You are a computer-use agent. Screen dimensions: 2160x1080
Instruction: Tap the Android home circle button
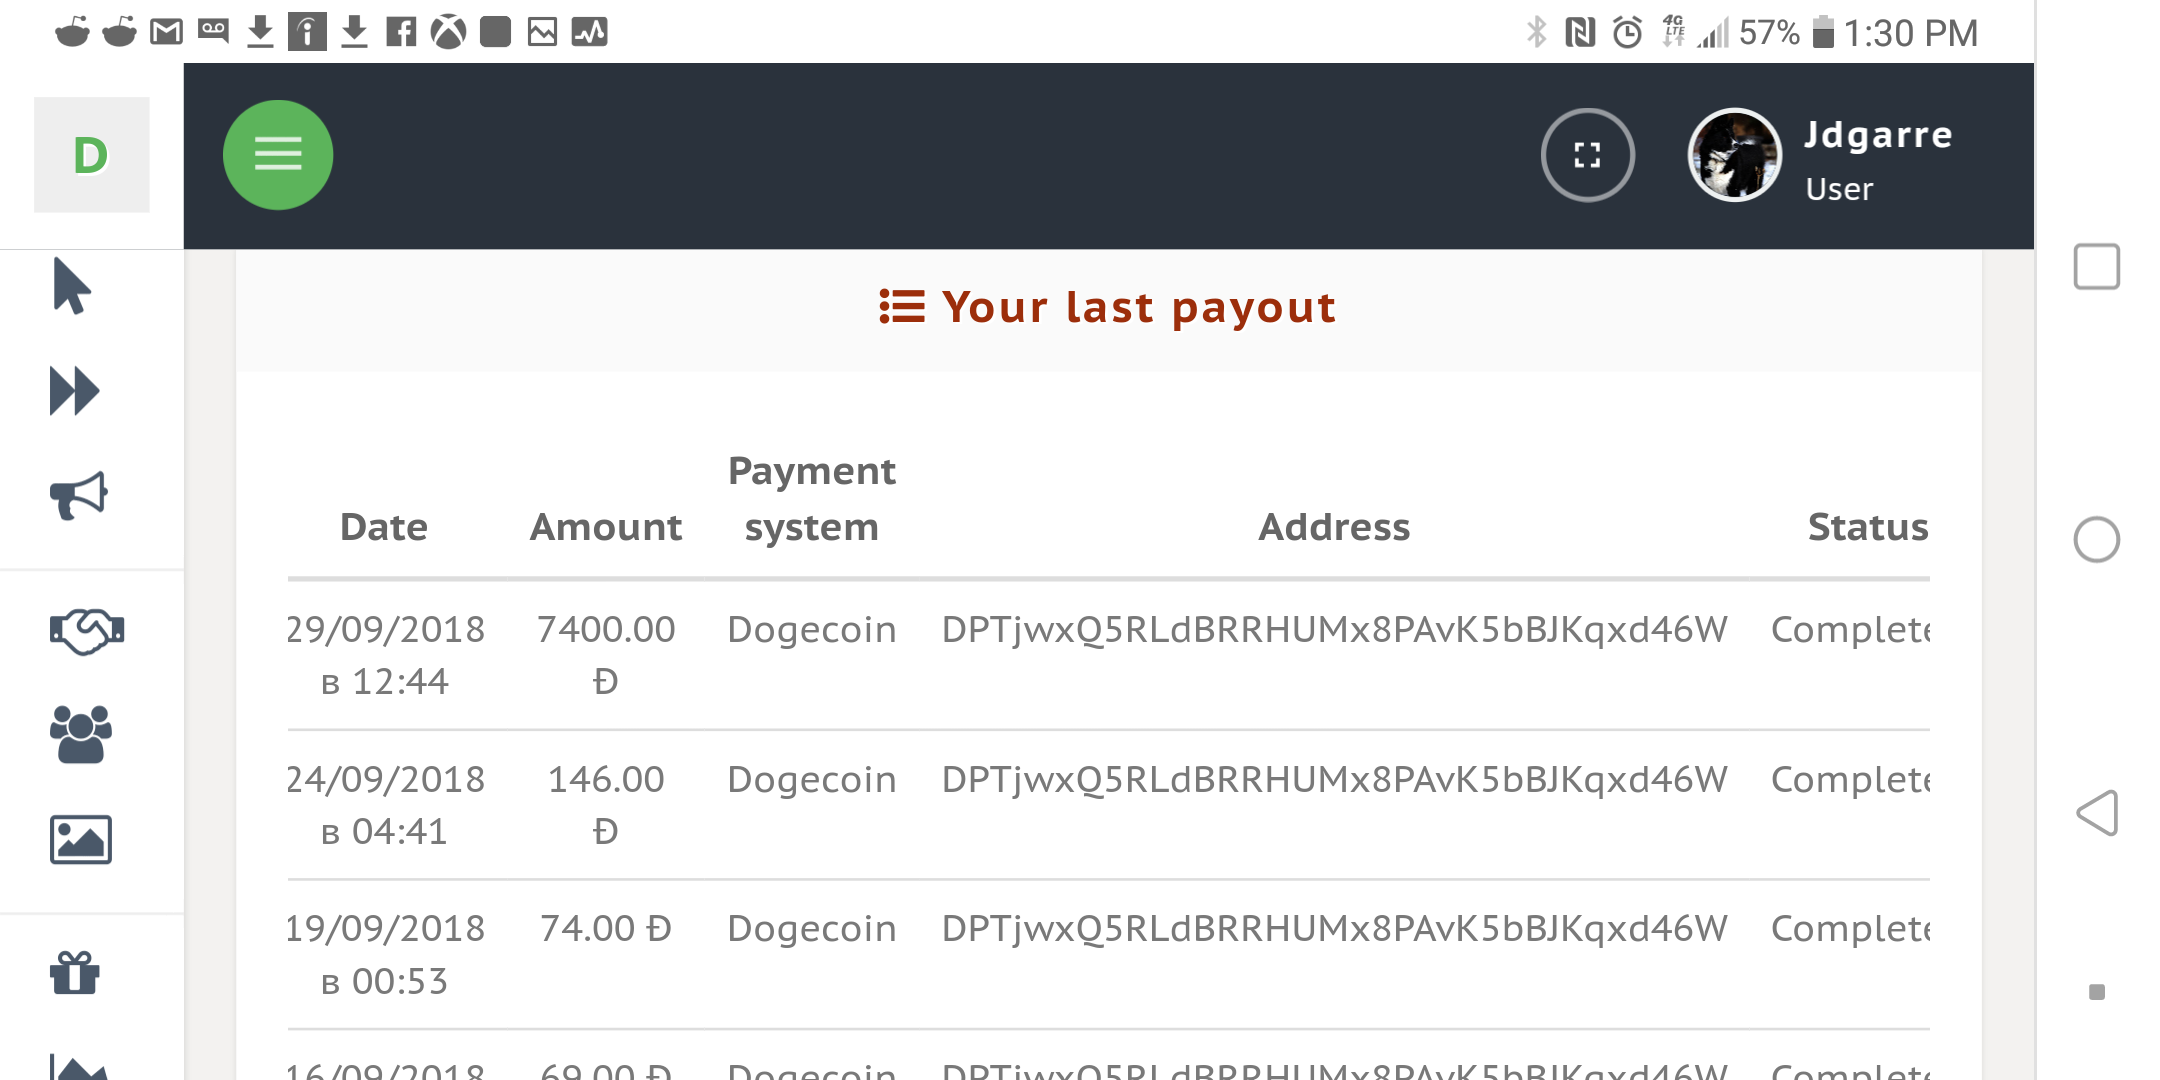pyautogui.click(x=2097, y=540)
